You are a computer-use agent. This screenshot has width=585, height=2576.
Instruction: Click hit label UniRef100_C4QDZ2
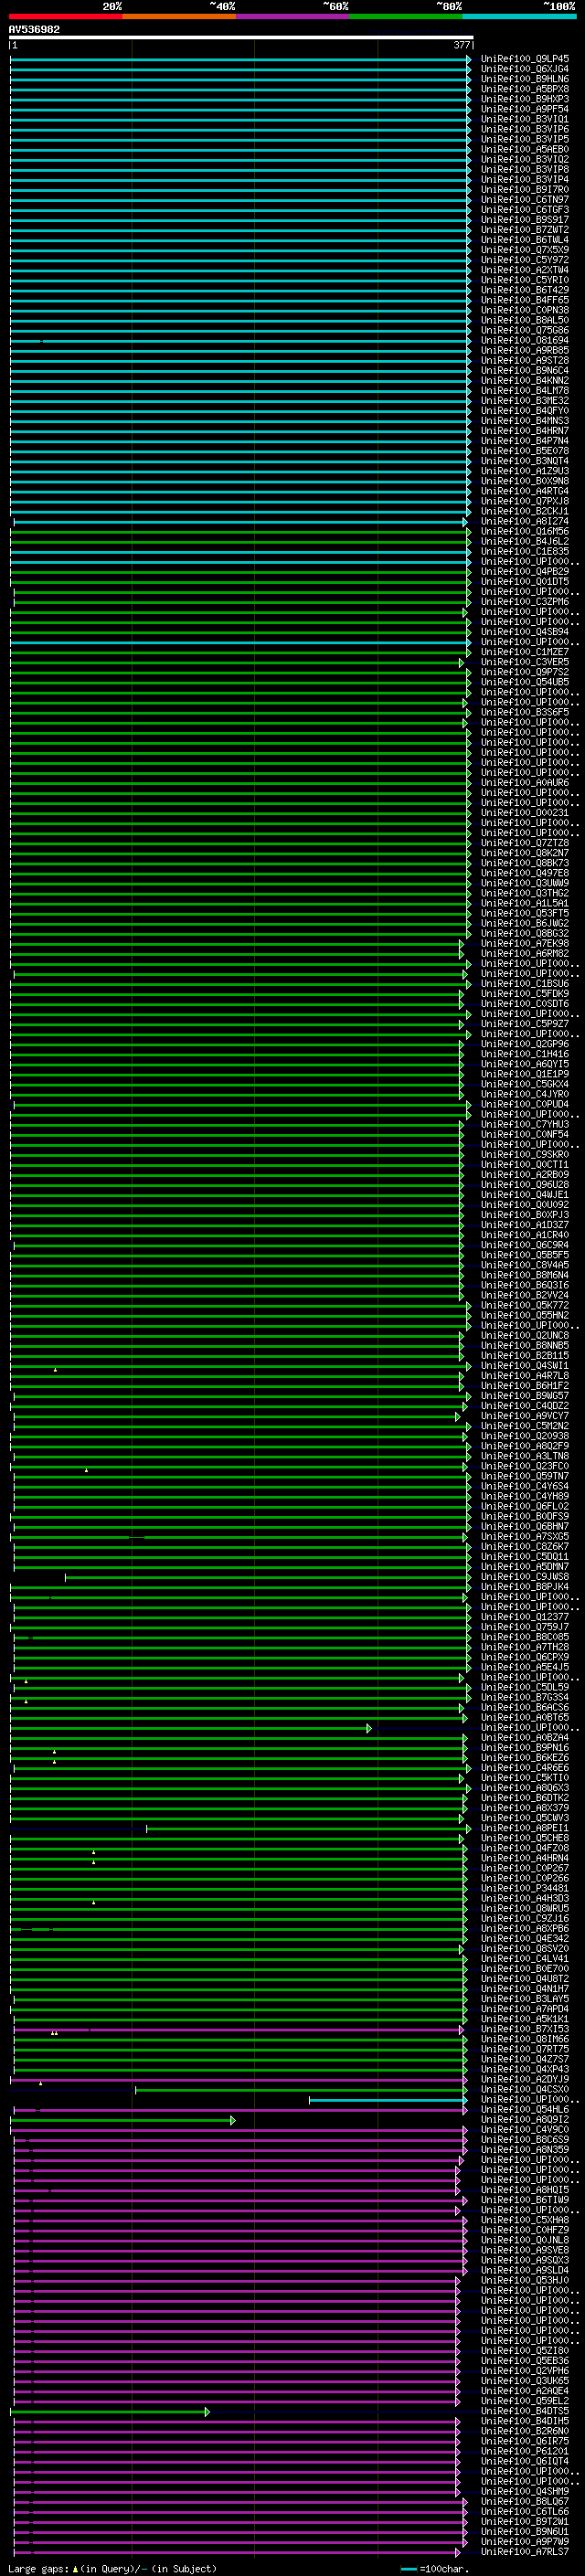click(525, 1406)
